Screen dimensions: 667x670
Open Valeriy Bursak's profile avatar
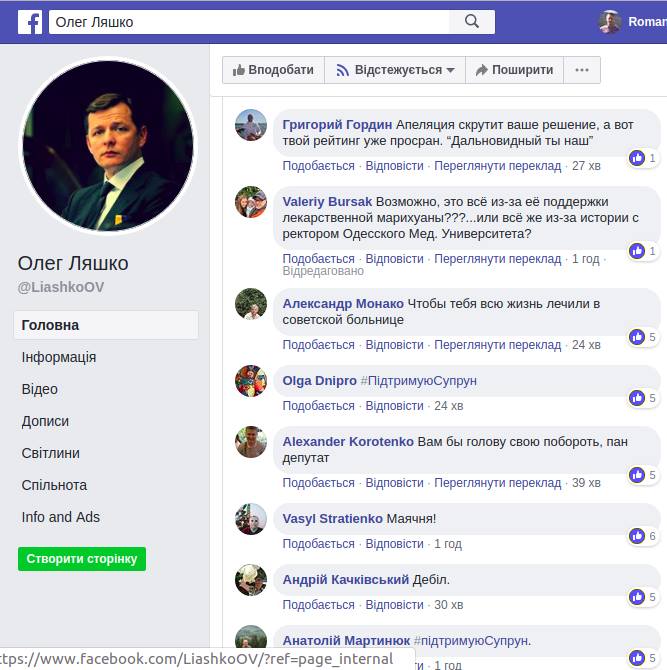(251, 202)
